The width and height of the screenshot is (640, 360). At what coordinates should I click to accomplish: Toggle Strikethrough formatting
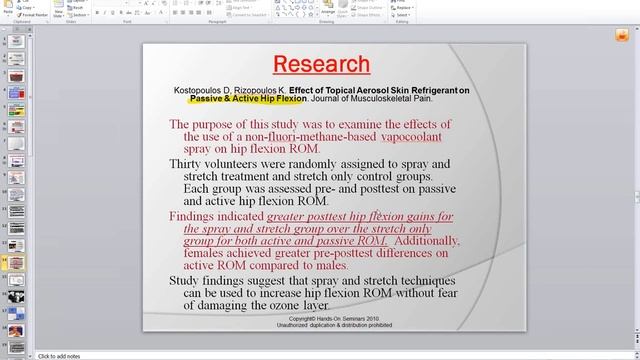coord(129,13)
